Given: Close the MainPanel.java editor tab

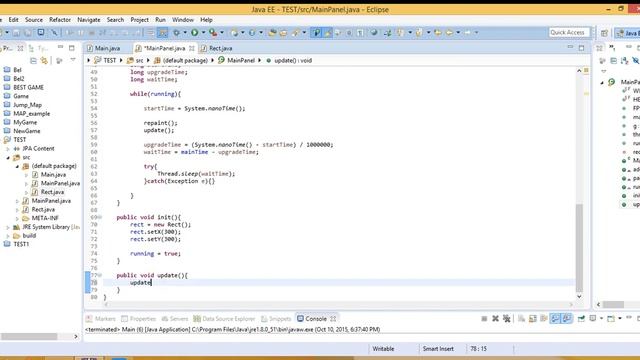Looking at the screenshot, I should click(191, 48).
